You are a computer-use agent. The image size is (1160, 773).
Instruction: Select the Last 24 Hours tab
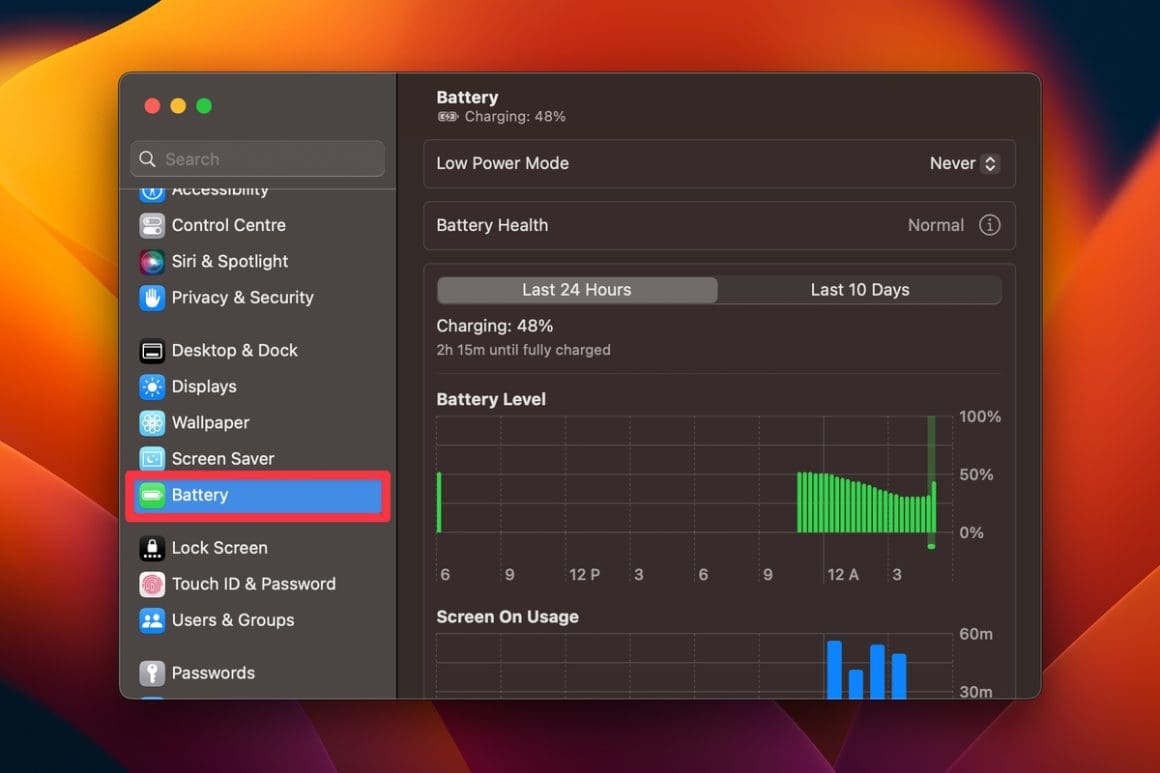click(x=577, y=289)
